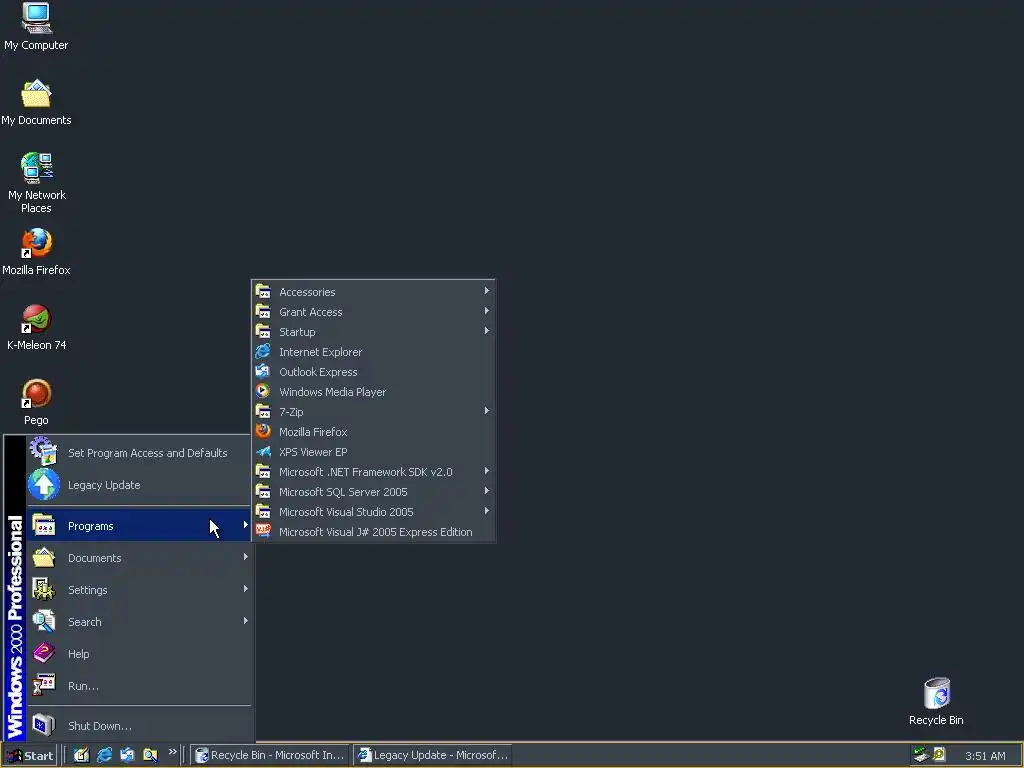This screenshot has width=1024, height=768.
Task: Select the K-Meleon 74 desktop shortcut
Action: [x=36, y=327]
